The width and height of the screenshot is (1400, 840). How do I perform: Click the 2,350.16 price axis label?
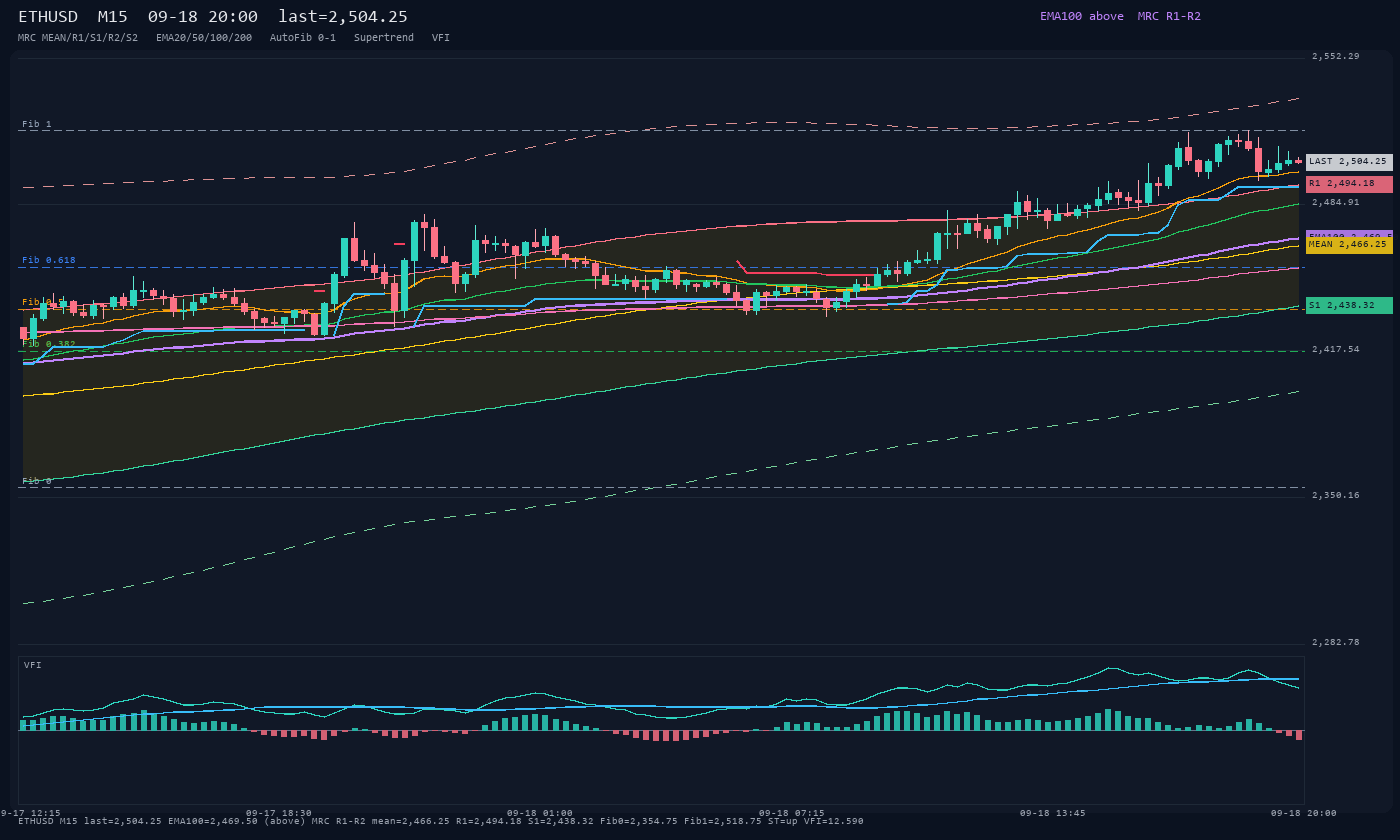tap(1336, 495)
